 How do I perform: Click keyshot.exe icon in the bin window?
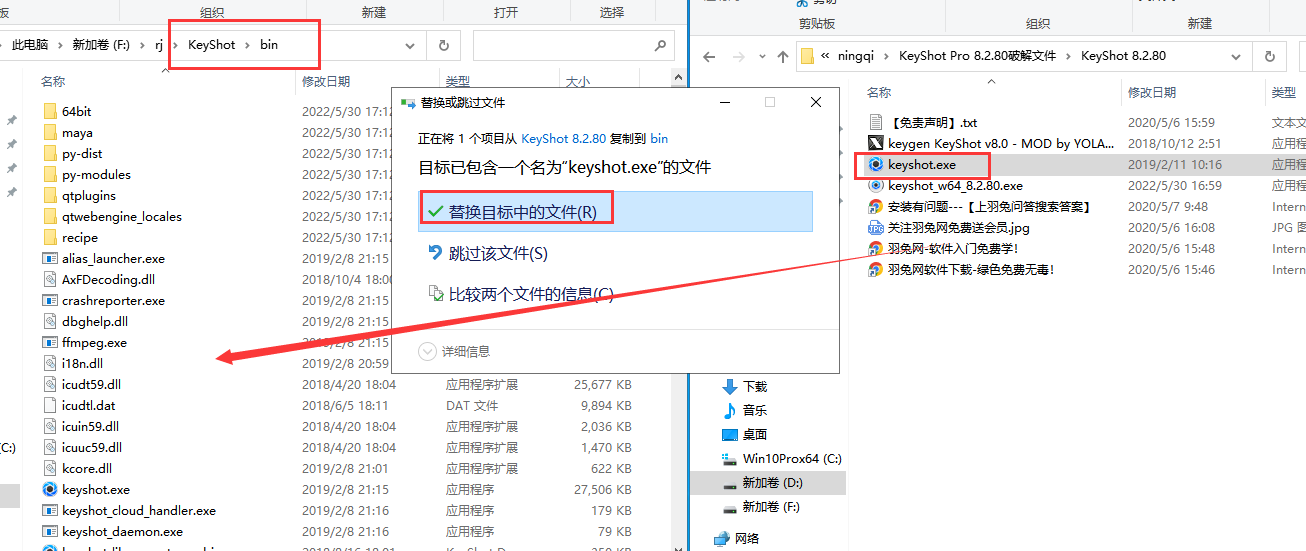click(x=50, y=489)
